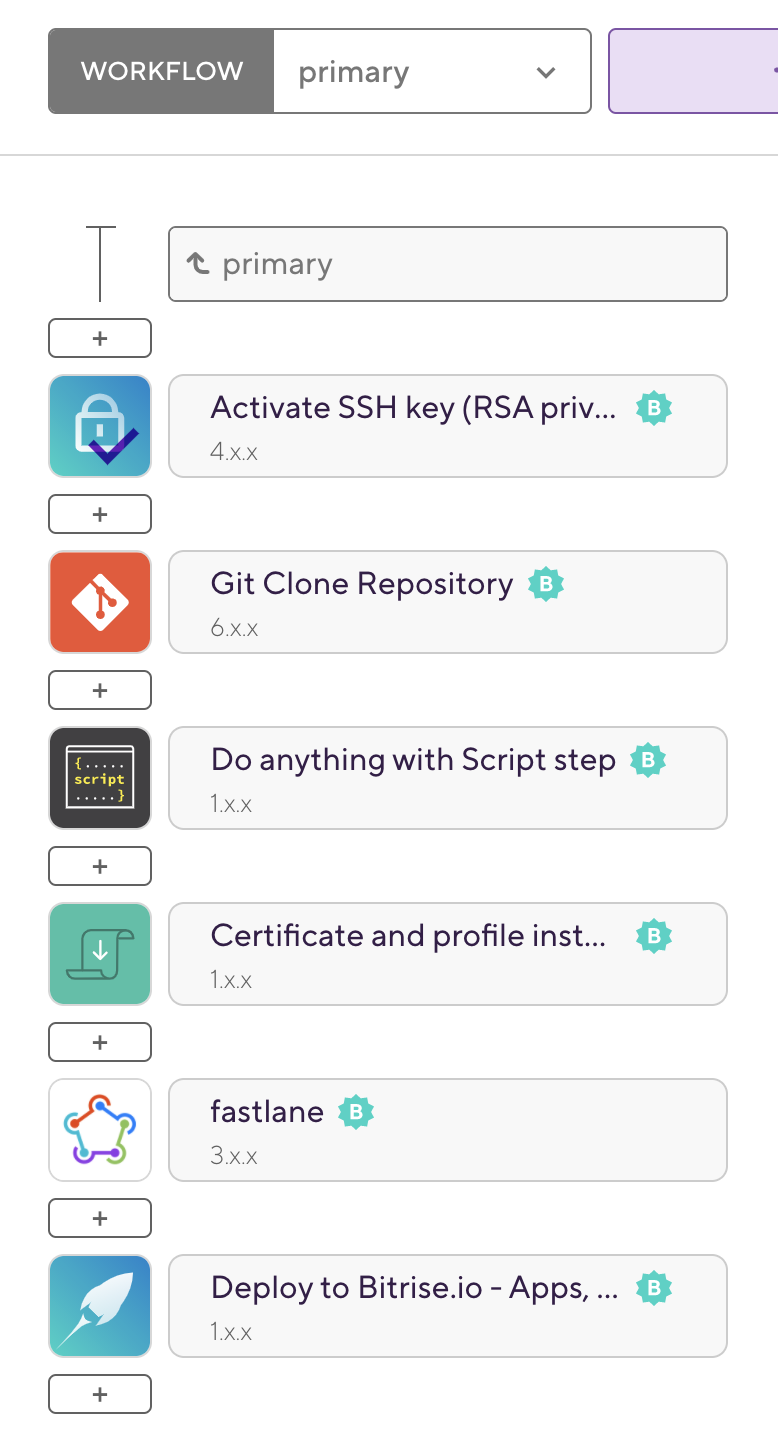Add a step above Activate SSH key
This screenshot has width=778, height=1434.
pos(100,338)
